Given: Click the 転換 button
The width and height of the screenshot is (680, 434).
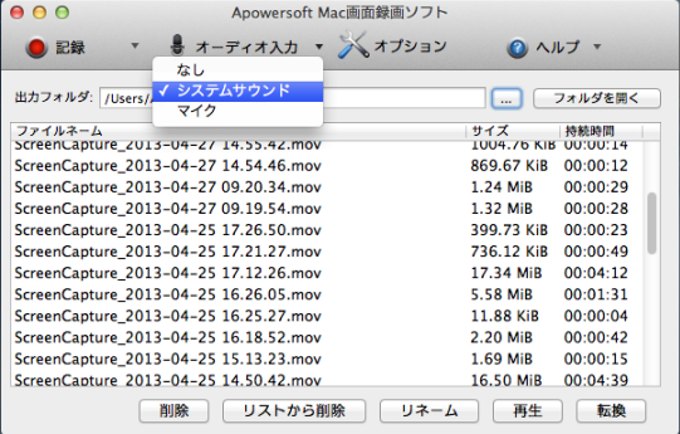Looking at the screenshot, I should (x=611, y=411).
